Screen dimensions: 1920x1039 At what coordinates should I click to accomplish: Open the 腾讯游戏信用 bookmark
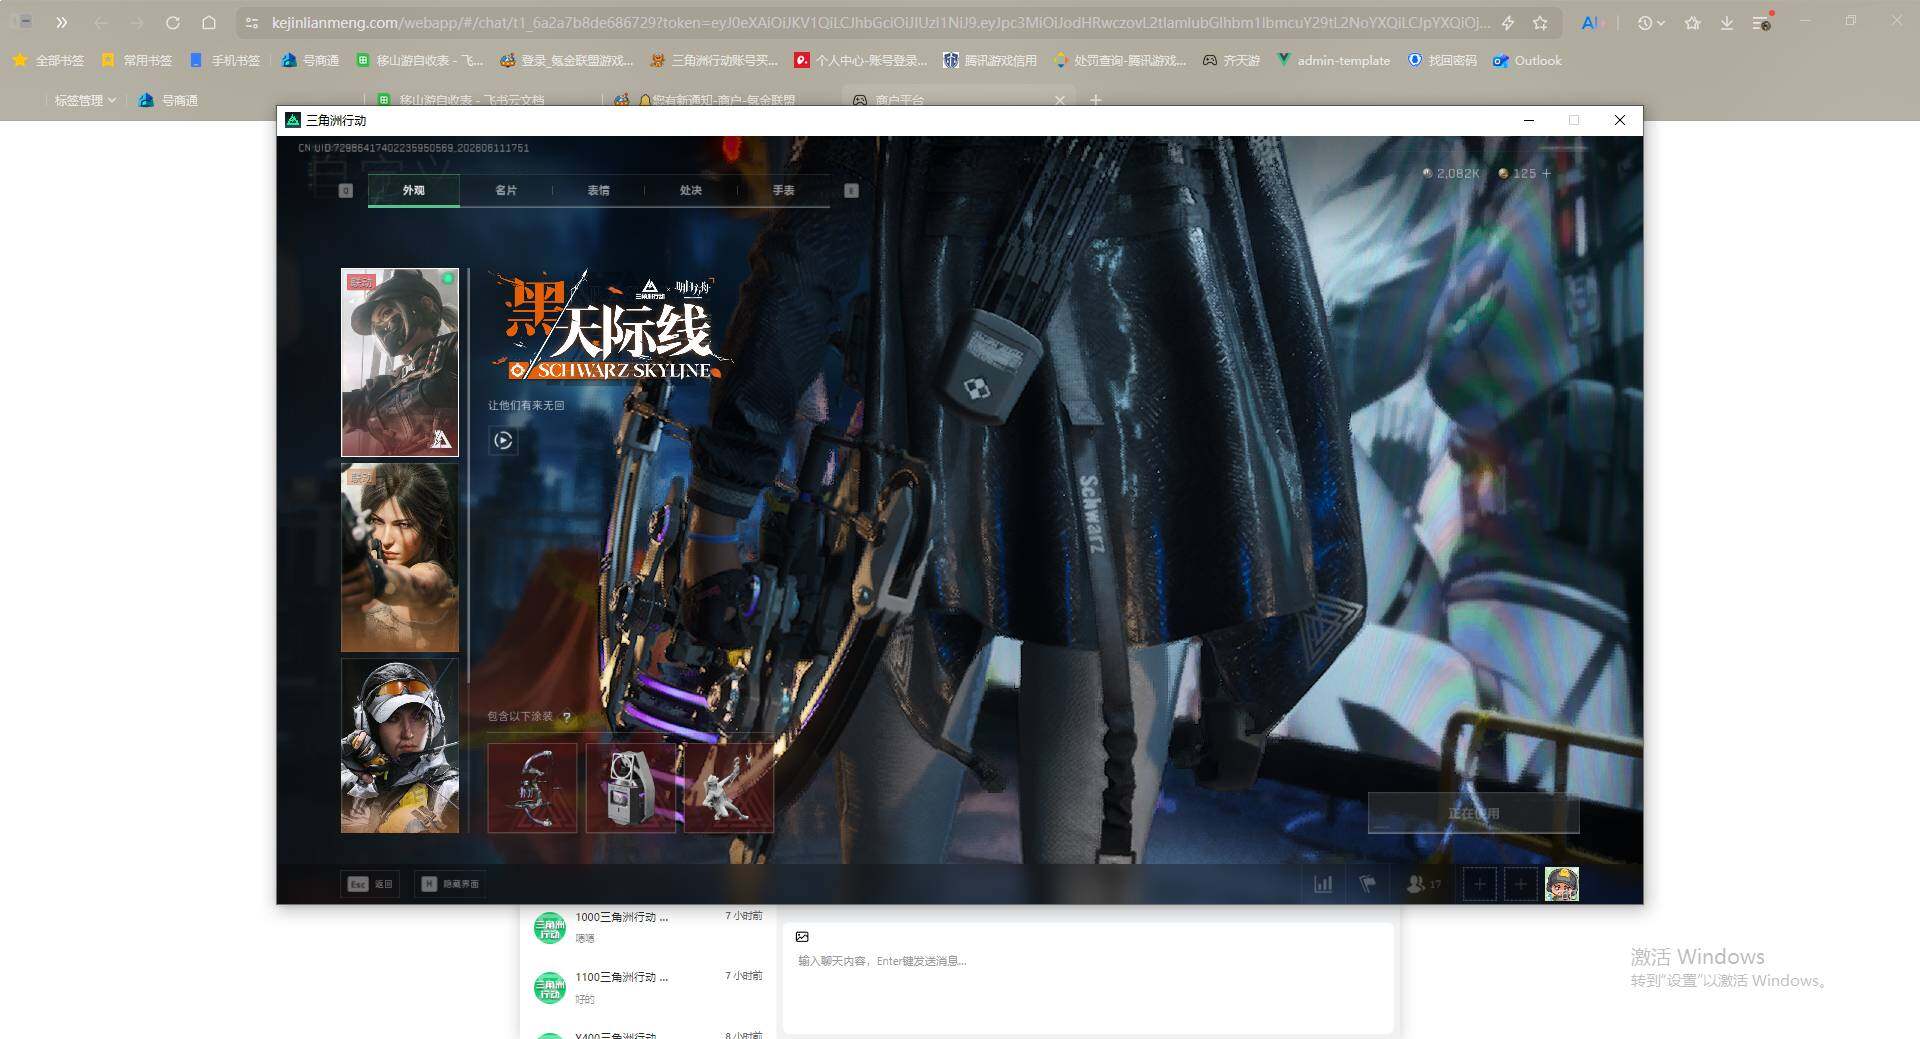990,60
